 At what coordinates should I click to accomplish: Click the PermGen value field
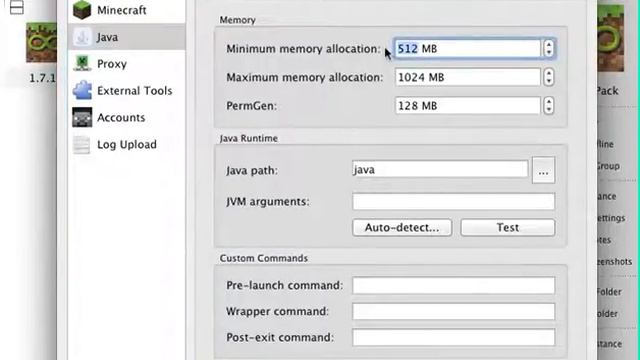tap(467, 106)
